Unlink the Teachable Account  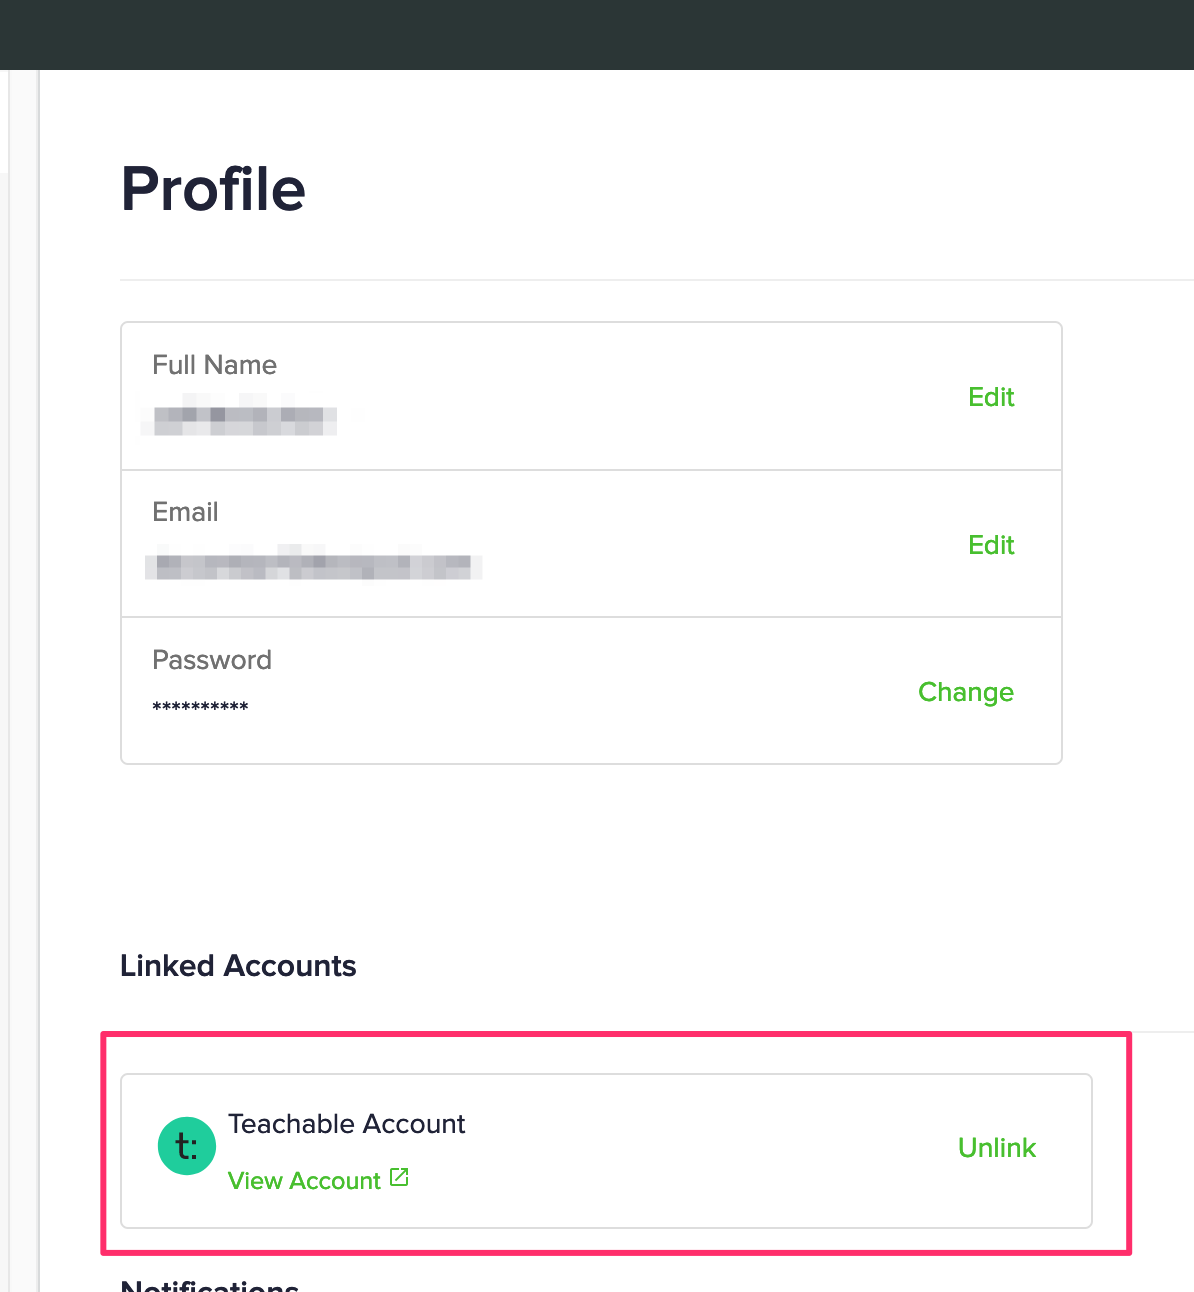[997, 1148]
